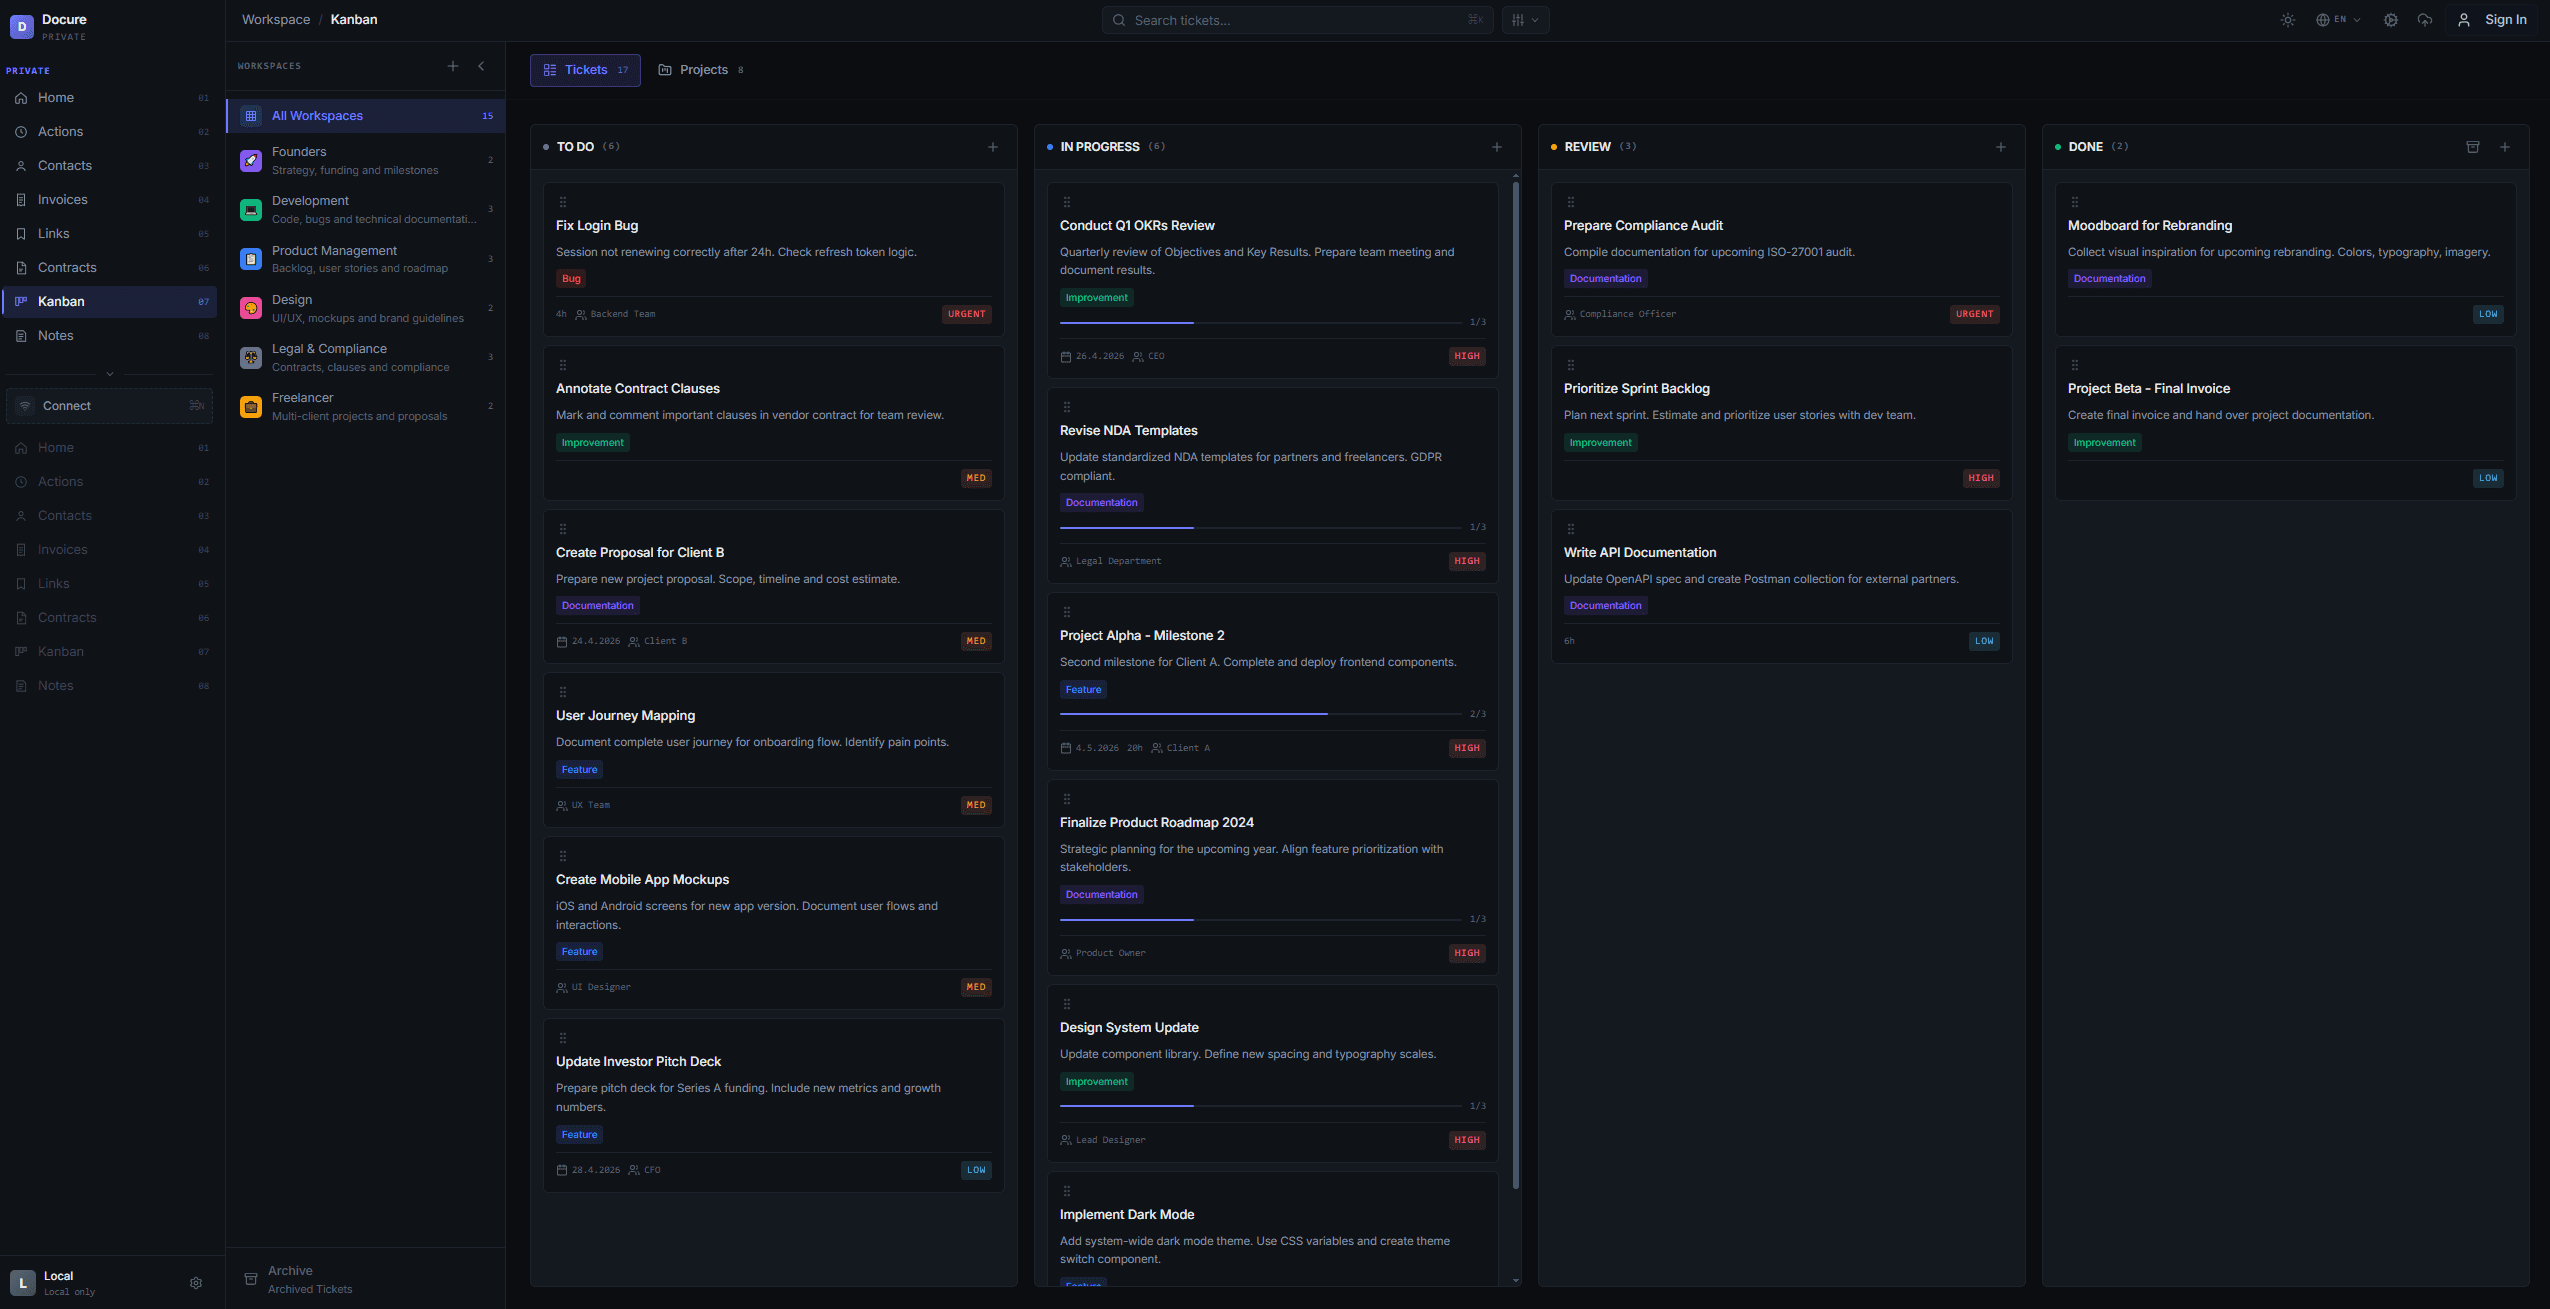Add a ticket to REVIEW column
Image resolution: width=2550 pixels, height=1309 pixels.
(x=2001, y=147)
